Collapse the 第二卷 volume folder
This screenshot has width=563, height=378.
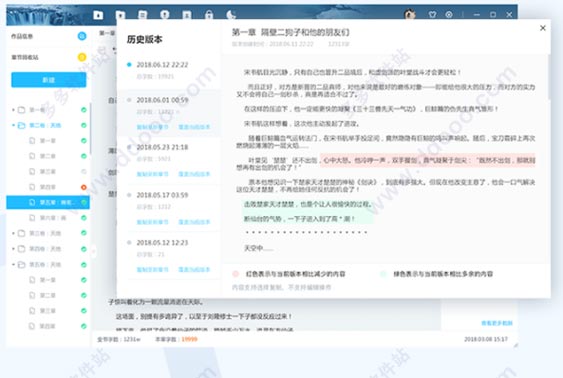click(13, 125)
